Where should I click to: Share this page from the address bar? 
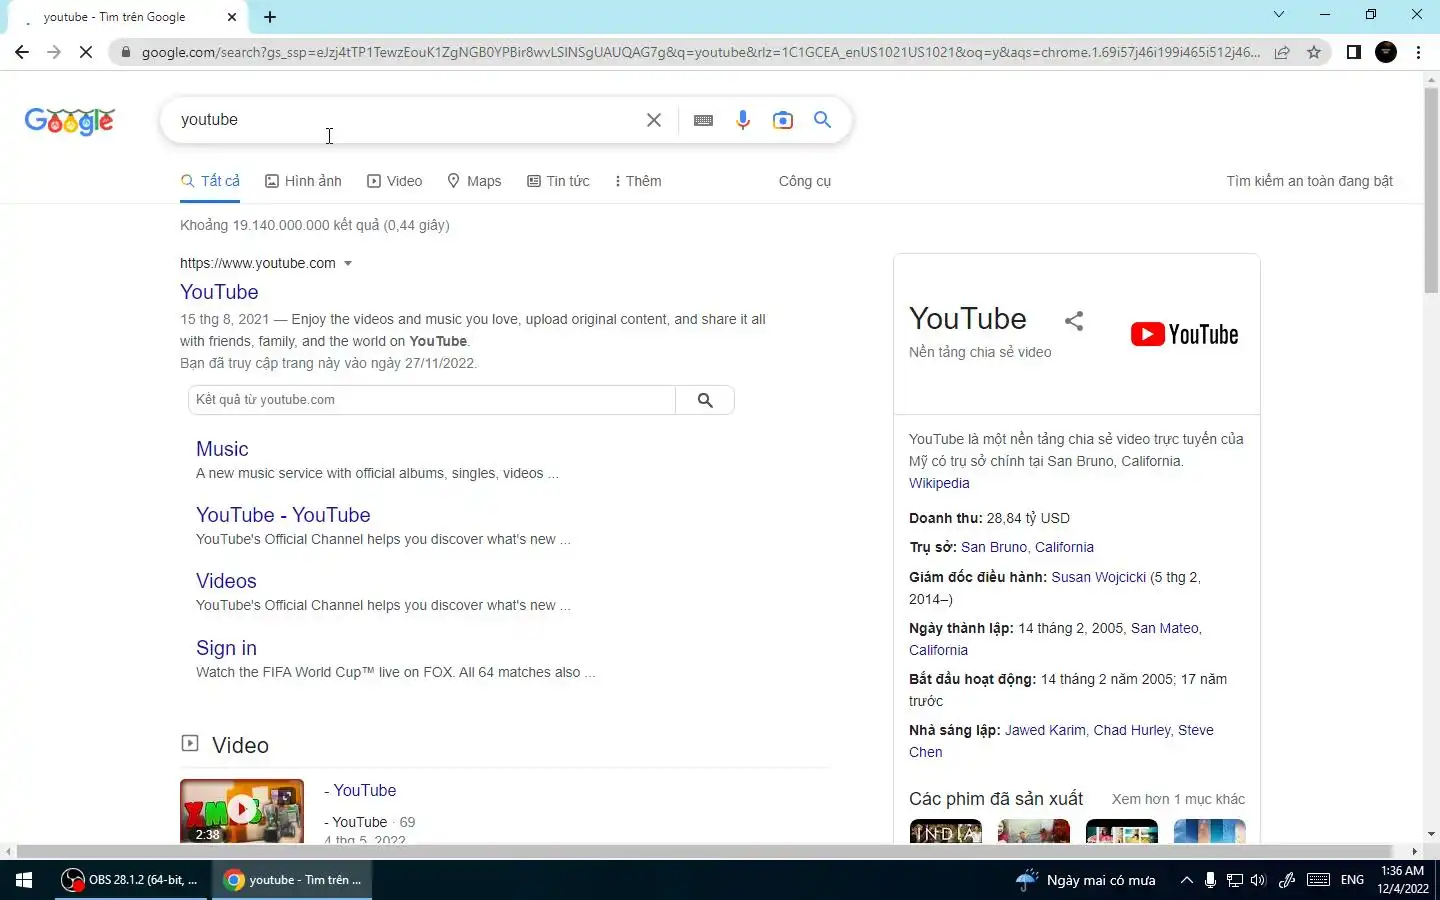tap(1282, 52)
